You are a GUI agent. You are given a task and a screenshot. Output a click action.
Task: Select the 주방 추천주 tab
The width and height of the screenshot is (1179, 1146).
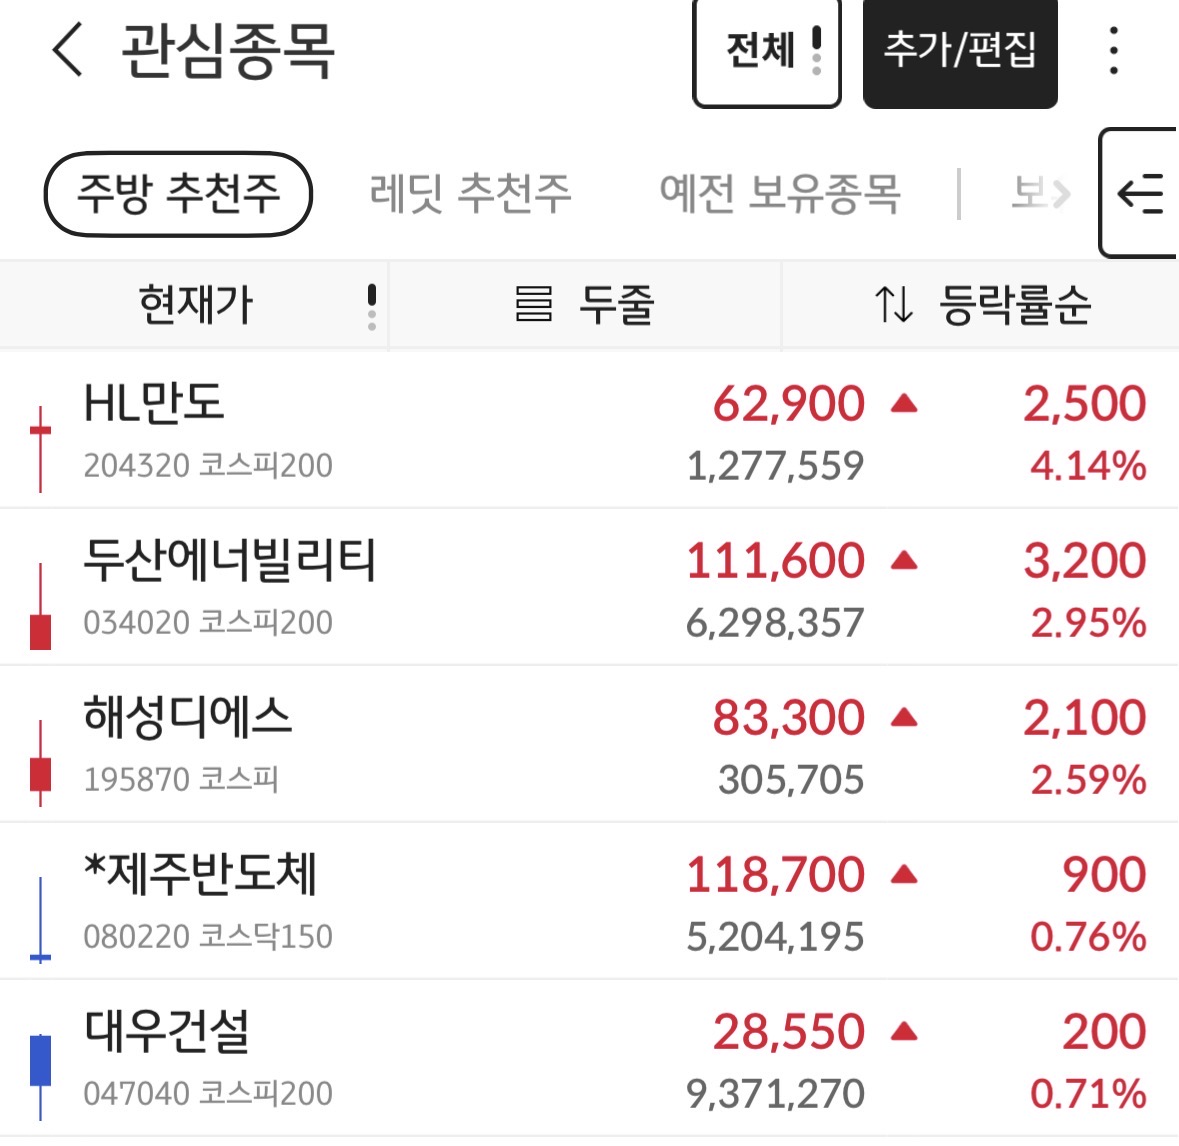point(178,194)
